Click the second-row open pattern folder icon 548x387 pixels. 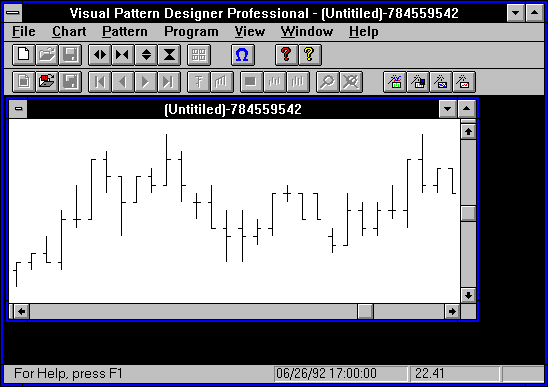pyautogui.click(x=47, y=82)
